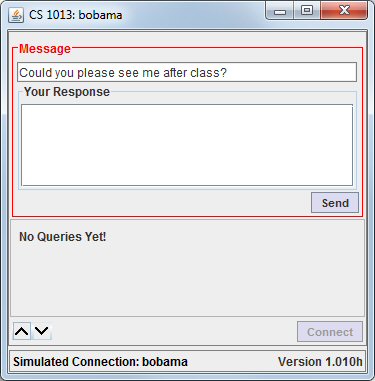Click the 'CS 1013: bobama' window title

(x=76, y=15)
